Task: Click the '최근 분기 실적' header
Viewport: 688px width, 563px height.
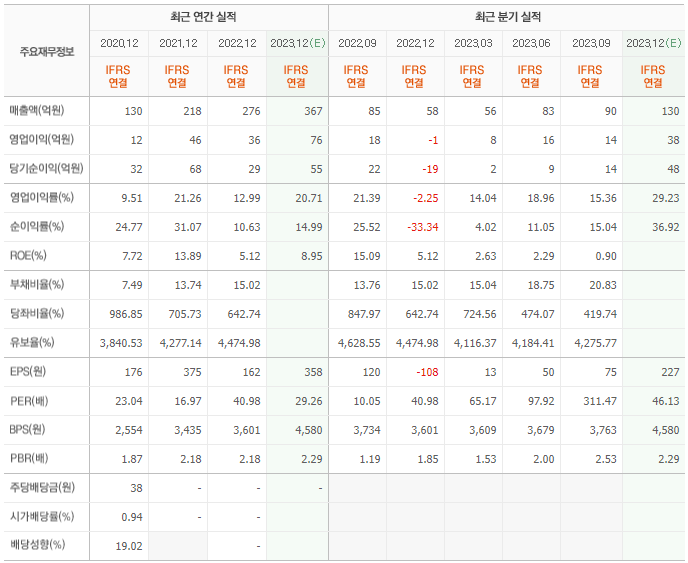Action: click(508, 17)
